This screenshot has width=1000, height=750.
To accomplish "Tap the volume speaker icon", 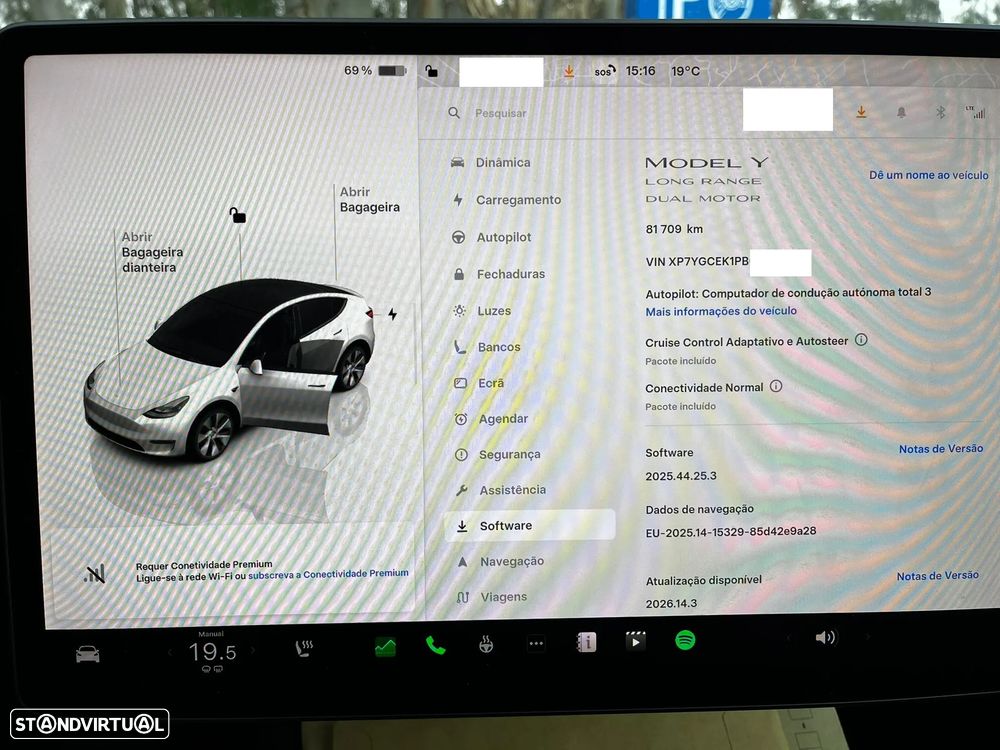I will tap(825, 637).
